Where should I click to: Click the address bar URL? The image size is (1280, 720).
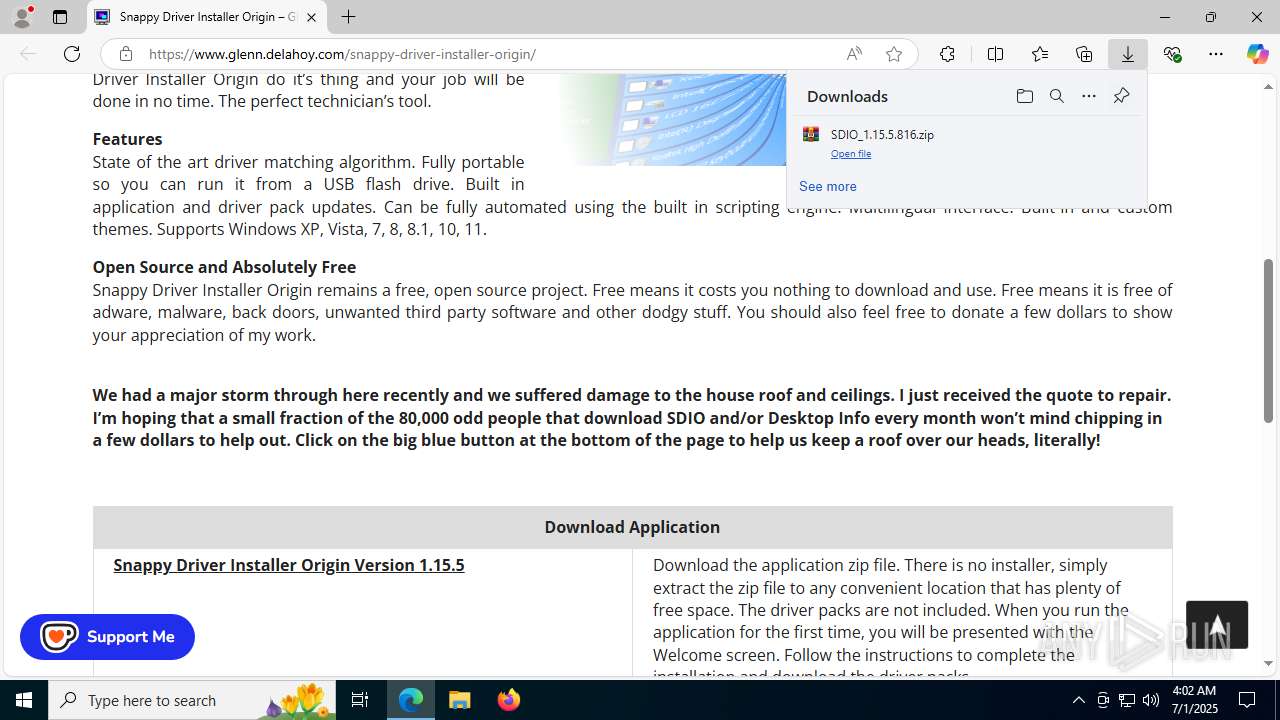[x=342, y=54]
